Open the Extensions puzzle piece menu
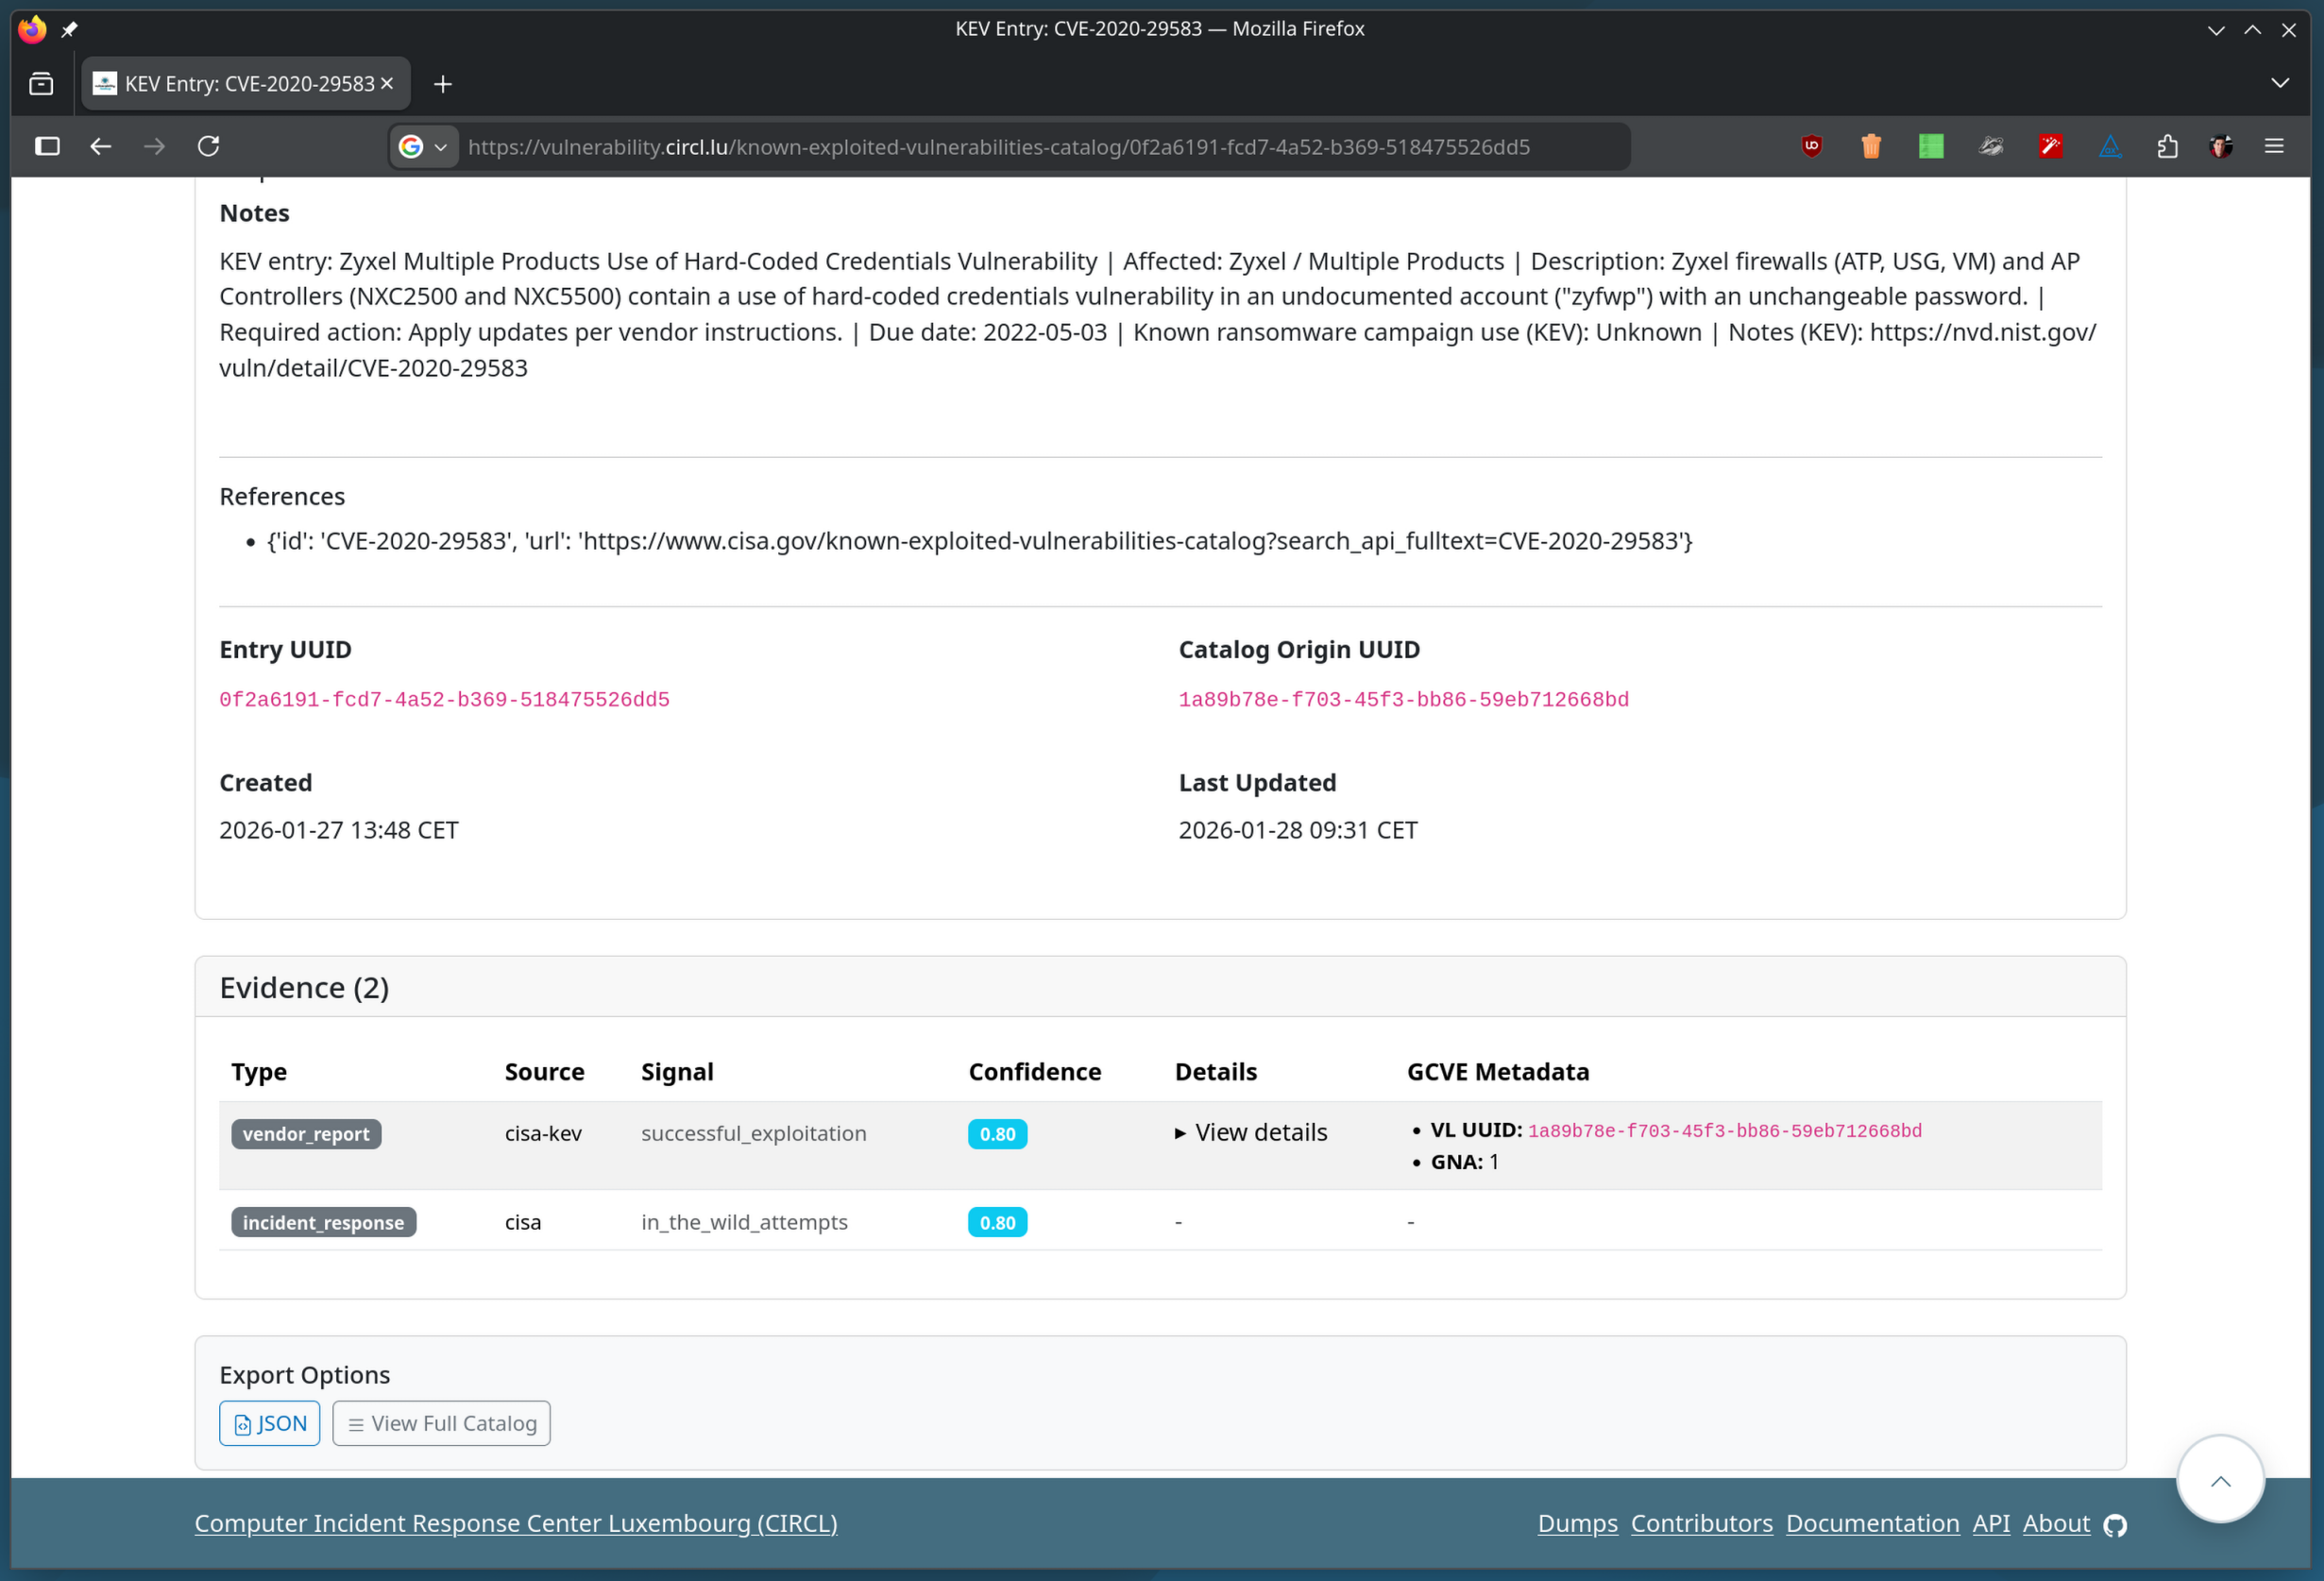The image size is (2324, 1581). [x=2167, y=147]
